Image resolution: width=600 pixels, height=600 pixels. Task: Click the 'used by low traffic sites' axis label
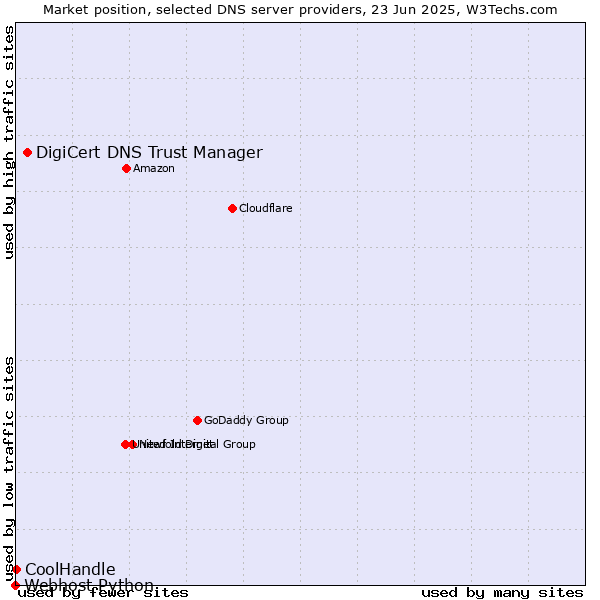(9, 469)
